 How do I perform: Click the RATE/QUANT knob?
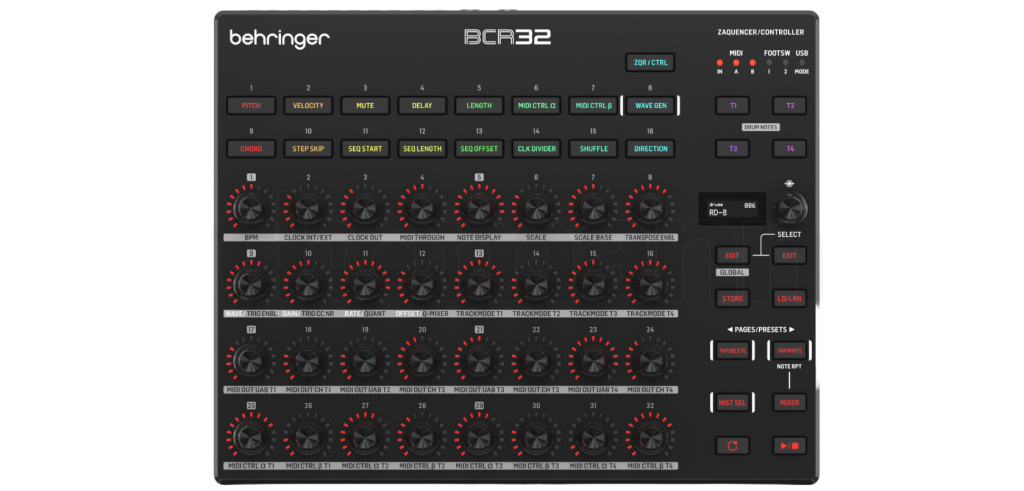click(x=365, y=284)
